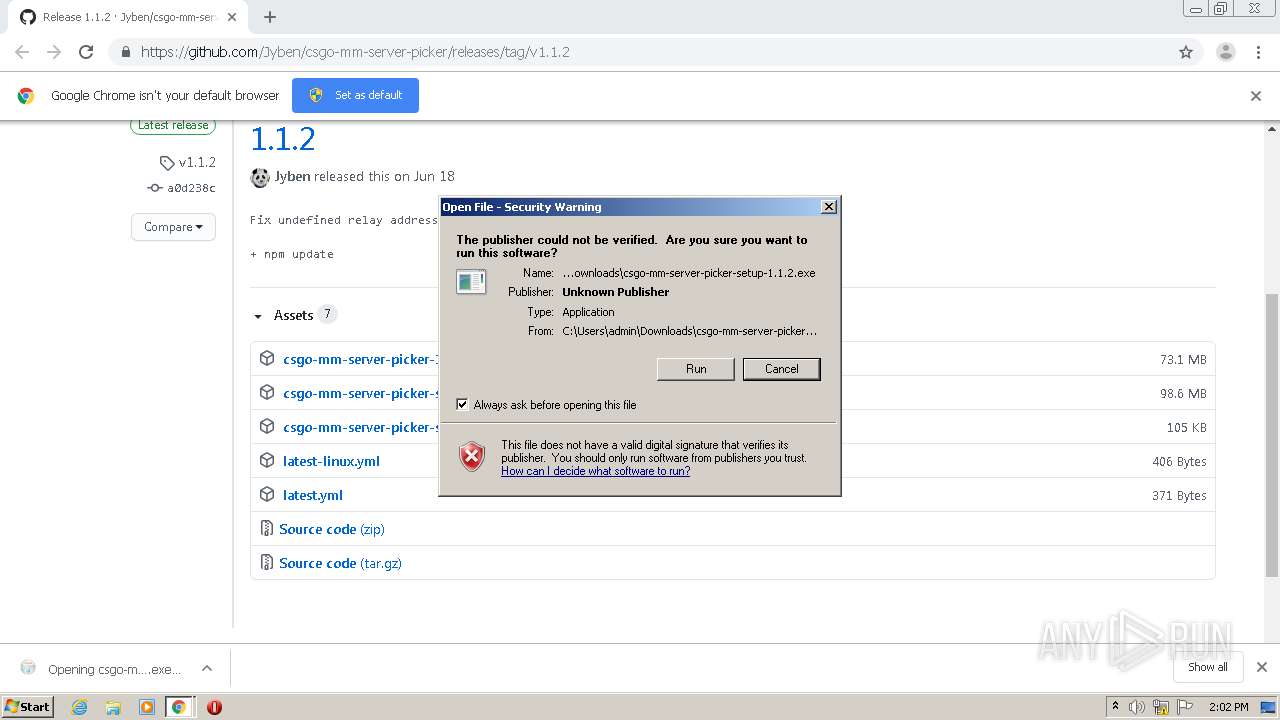Cancel the Open File security warning
The width and height of the screenshot is (1280, 720).
[782, 369]
